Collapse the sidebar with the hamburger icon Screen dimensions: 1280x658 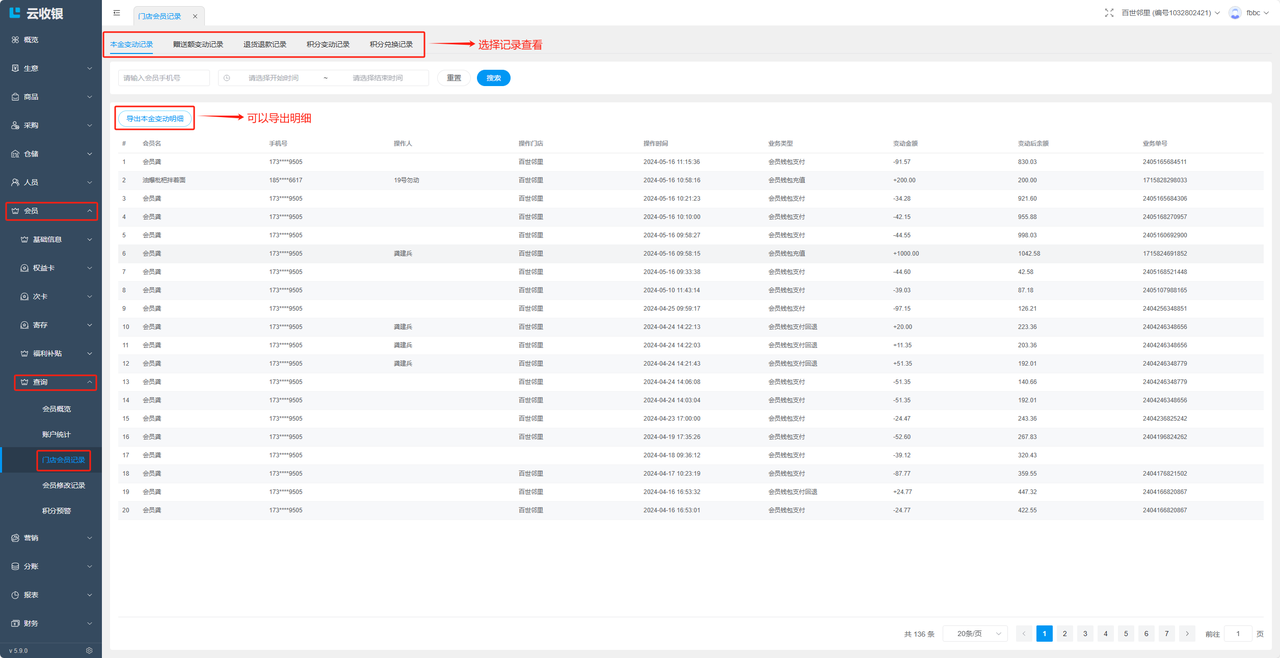pos(117,13)
